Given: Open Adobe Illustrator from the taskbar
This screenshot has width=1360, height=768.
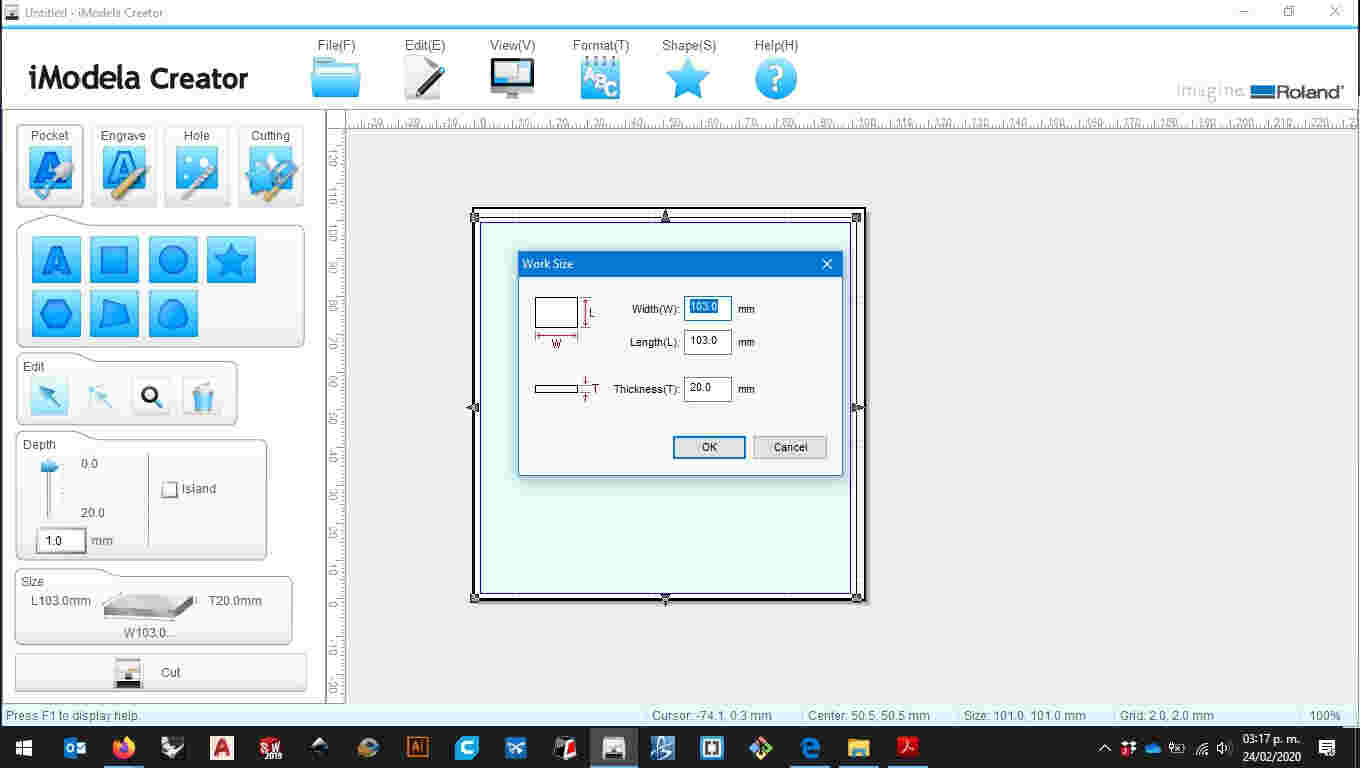Looking at the screenshot, I should click(x=418, y=747).
